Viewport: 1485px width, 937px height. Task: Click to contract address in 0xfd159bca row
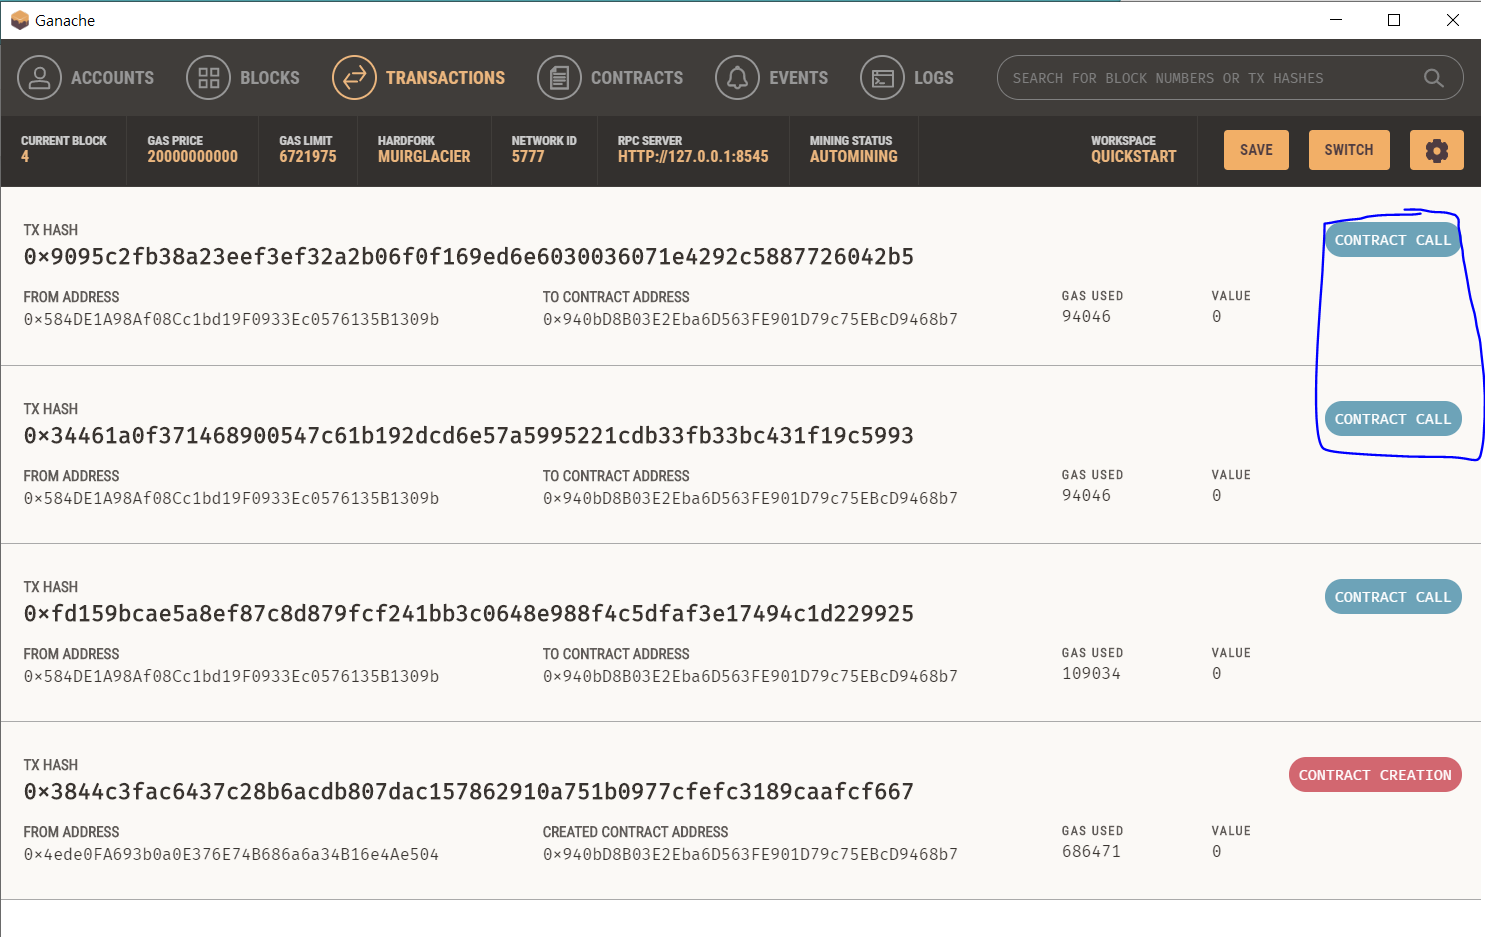pyautogui.click(x=750, y=677)
